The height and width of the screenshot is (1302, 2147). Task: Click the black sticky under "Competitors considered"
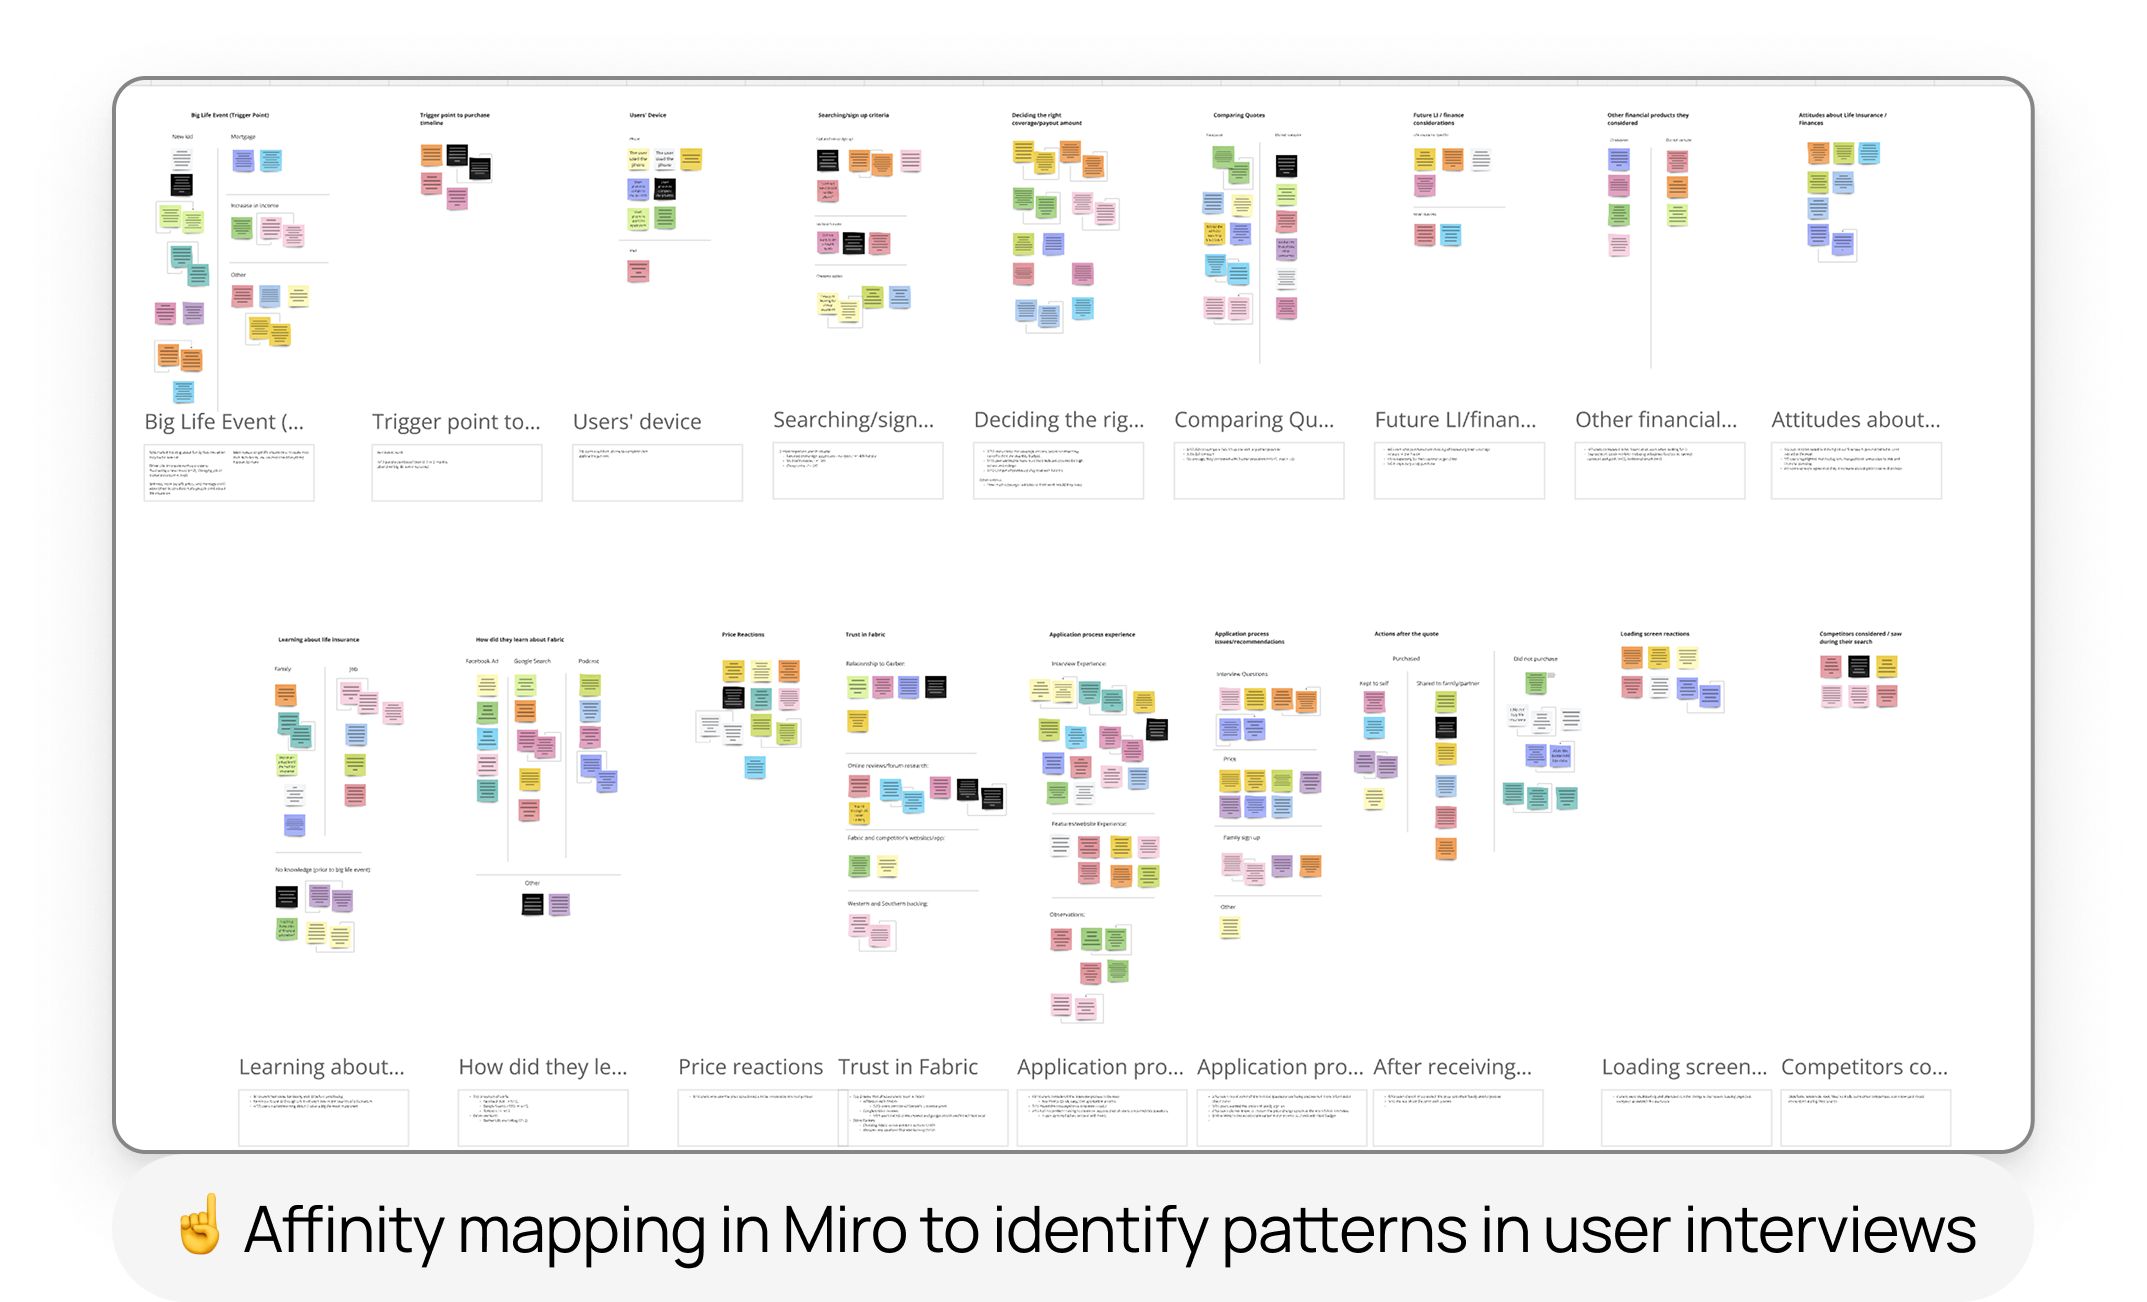click(1859, 665)
